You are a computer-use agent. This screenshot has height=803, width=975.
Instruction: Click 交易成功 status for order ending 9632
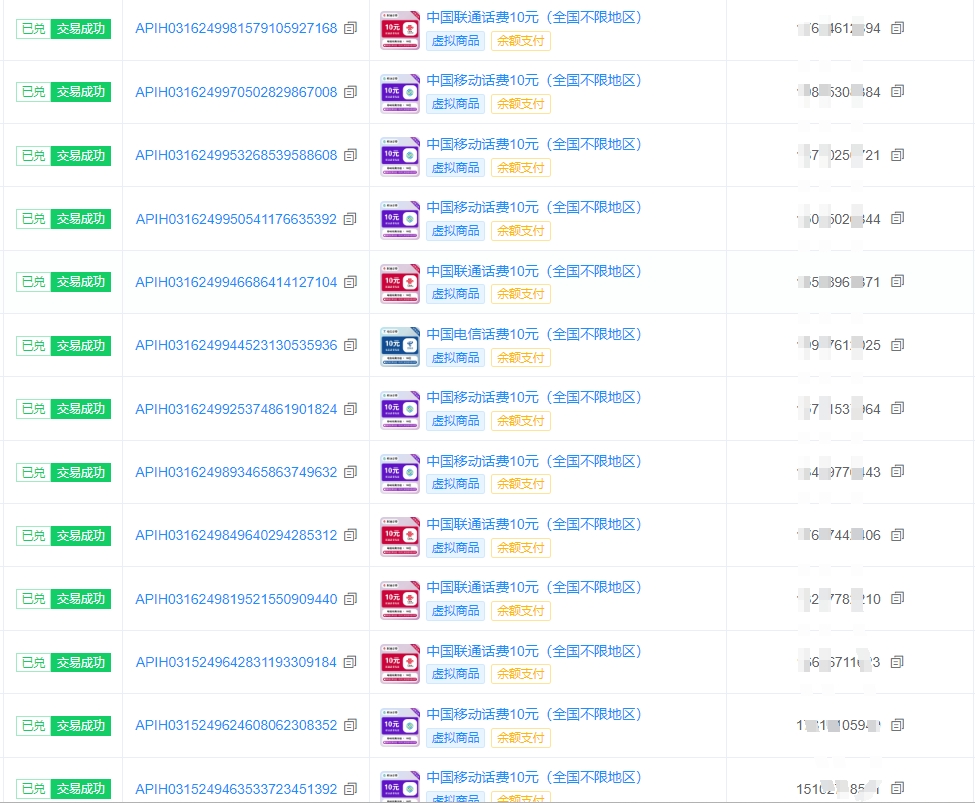[81, 472]
